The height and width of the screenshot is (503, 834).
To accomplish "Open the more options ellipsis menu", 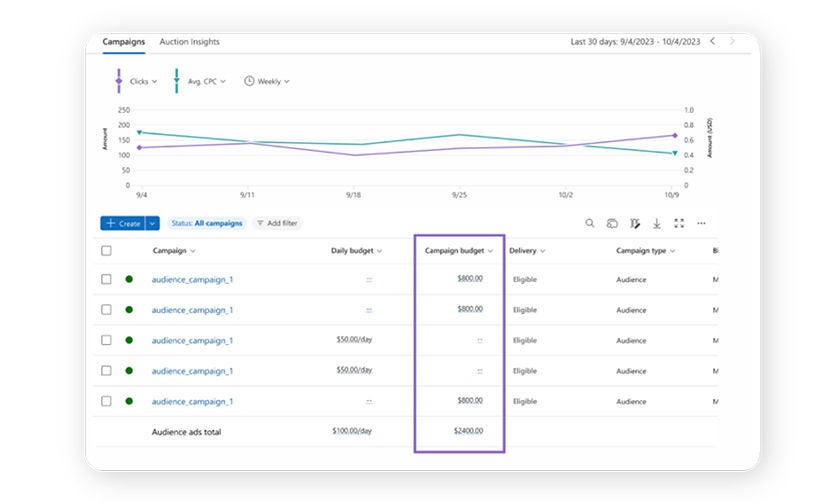I will [x=701, y=224].
